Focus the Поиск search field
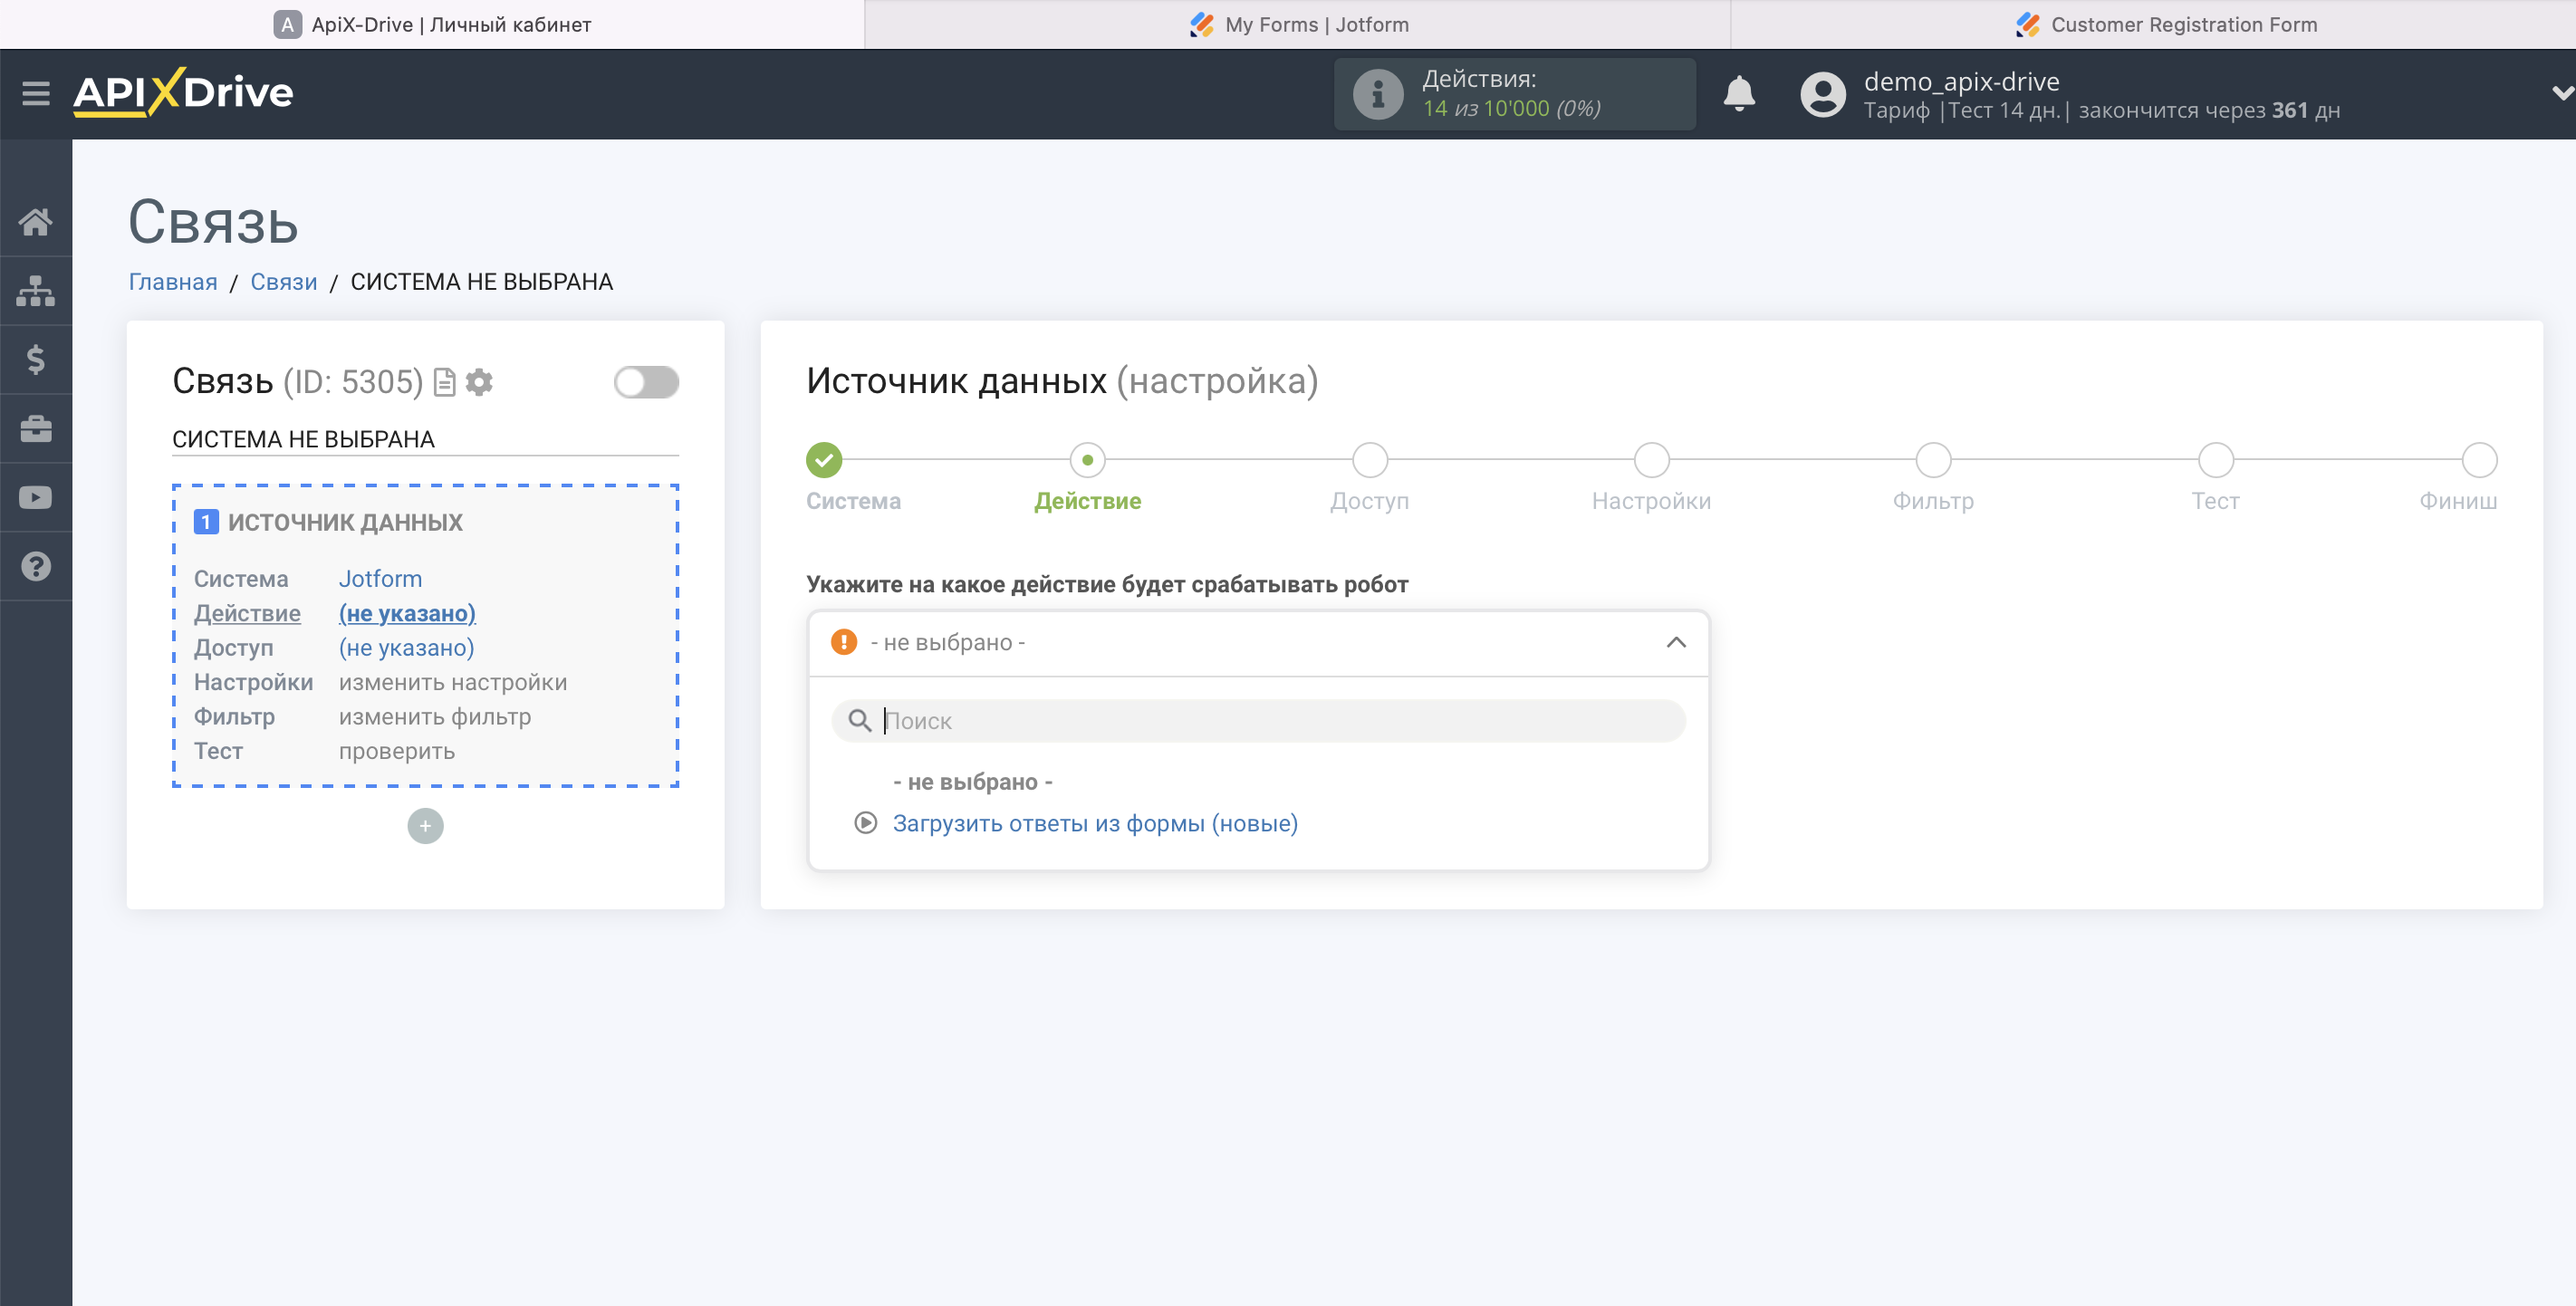The image size is (2576, 1306). pyautogui.click(x=1258, y=720)
